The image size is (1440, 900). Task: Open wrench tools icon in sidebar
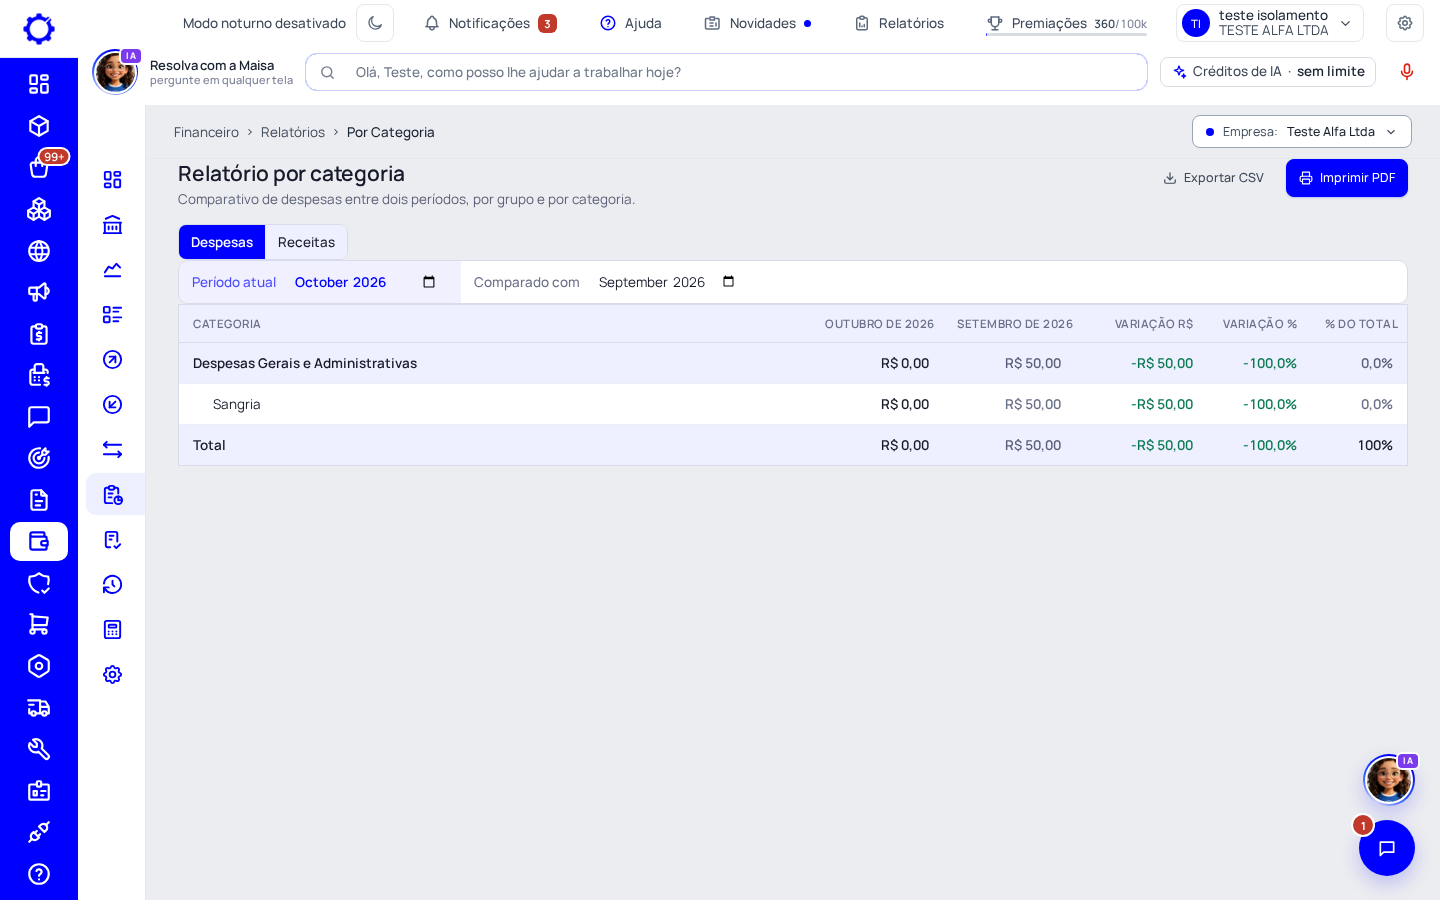[39, 749]
